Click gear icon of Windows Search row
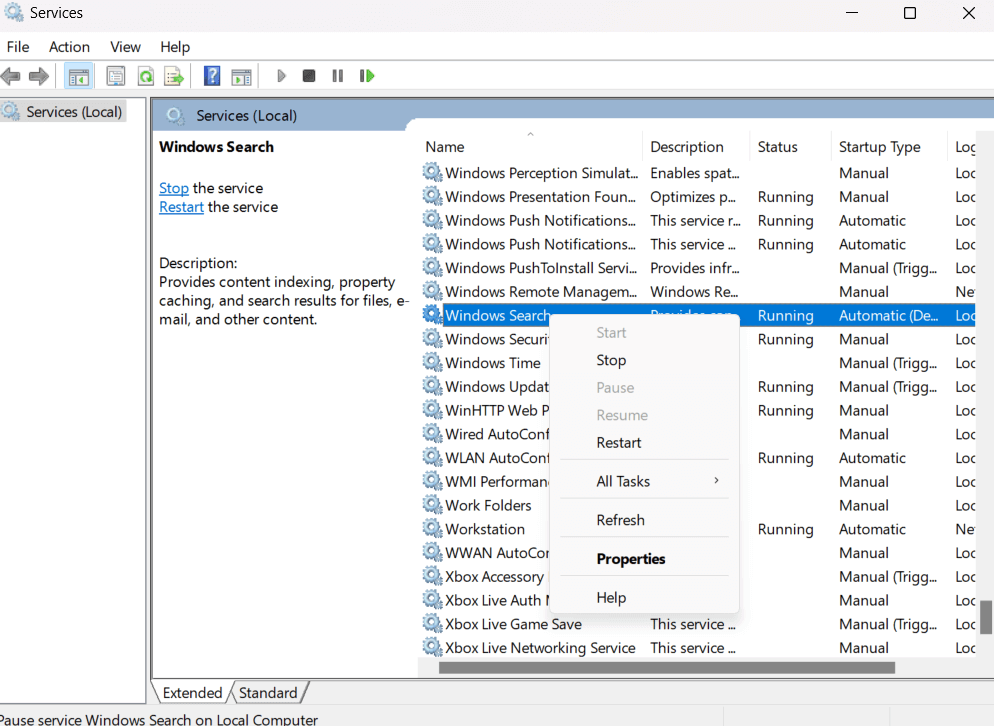This screenshot has width=994, height=726. (432, 314)
